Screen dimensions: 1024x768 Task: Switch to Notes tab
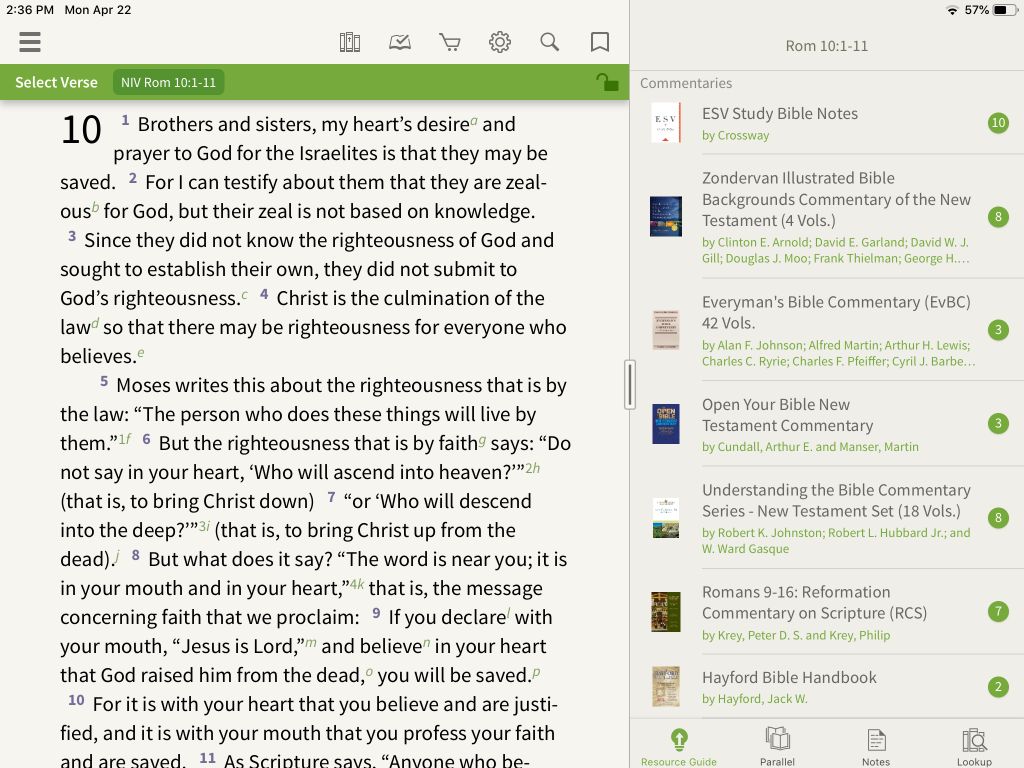[x=876, y=746]
